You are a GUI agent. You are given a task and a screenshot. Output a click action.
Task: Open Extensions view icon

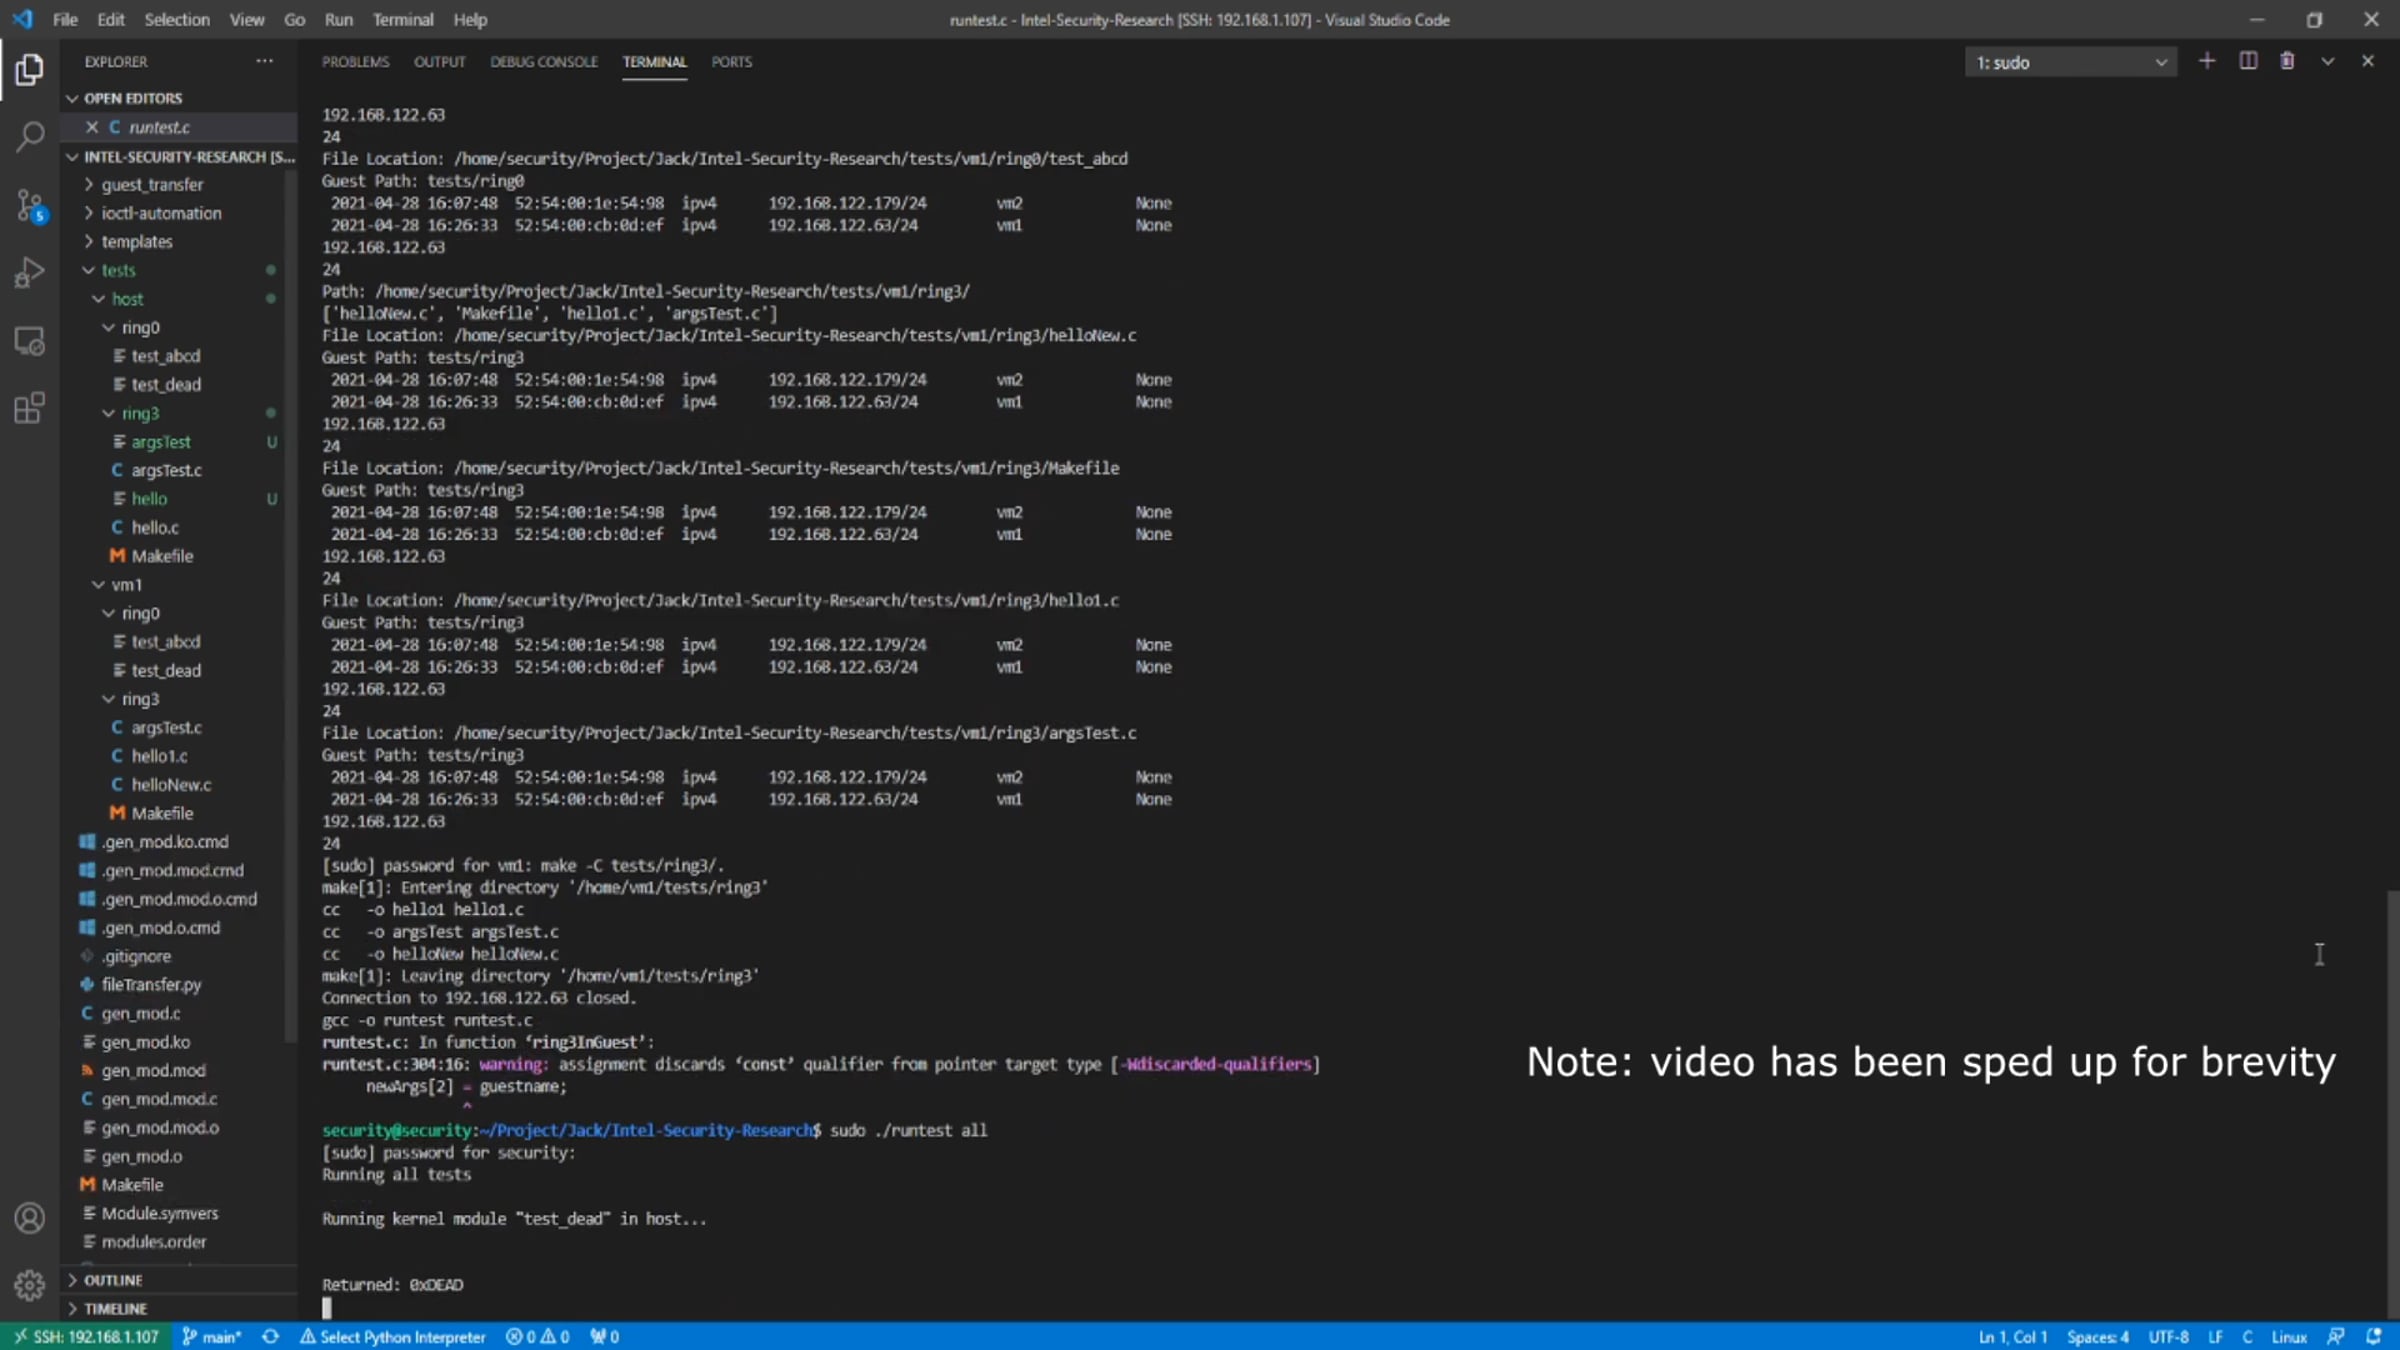pos(30,408)
